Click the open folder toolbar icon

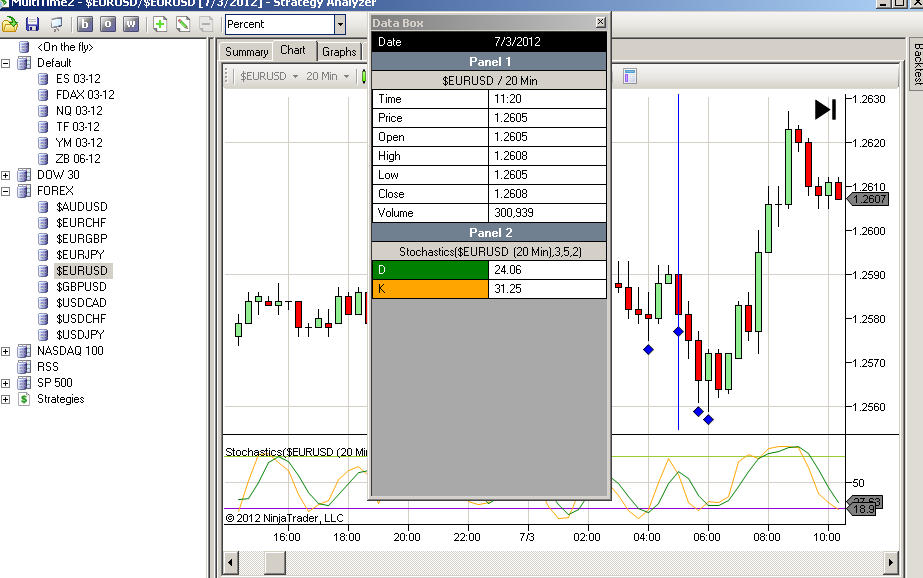(10, 24)
